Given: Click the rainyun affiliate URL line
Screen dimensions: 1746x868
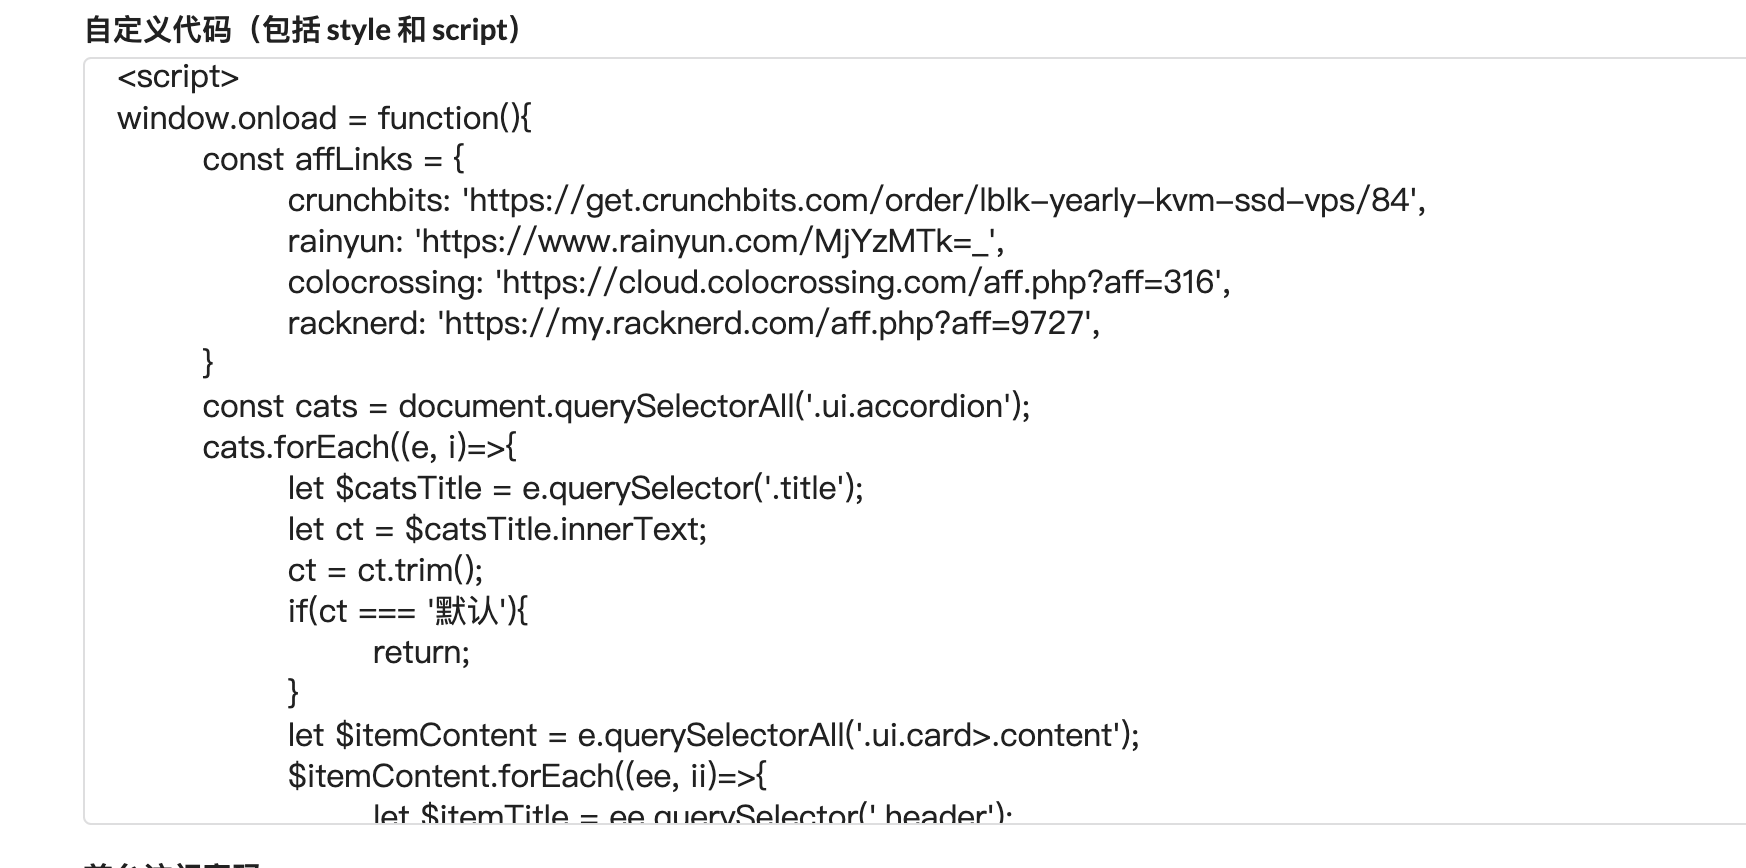Looking at the screenshot, I should click(x=645, y=241).
